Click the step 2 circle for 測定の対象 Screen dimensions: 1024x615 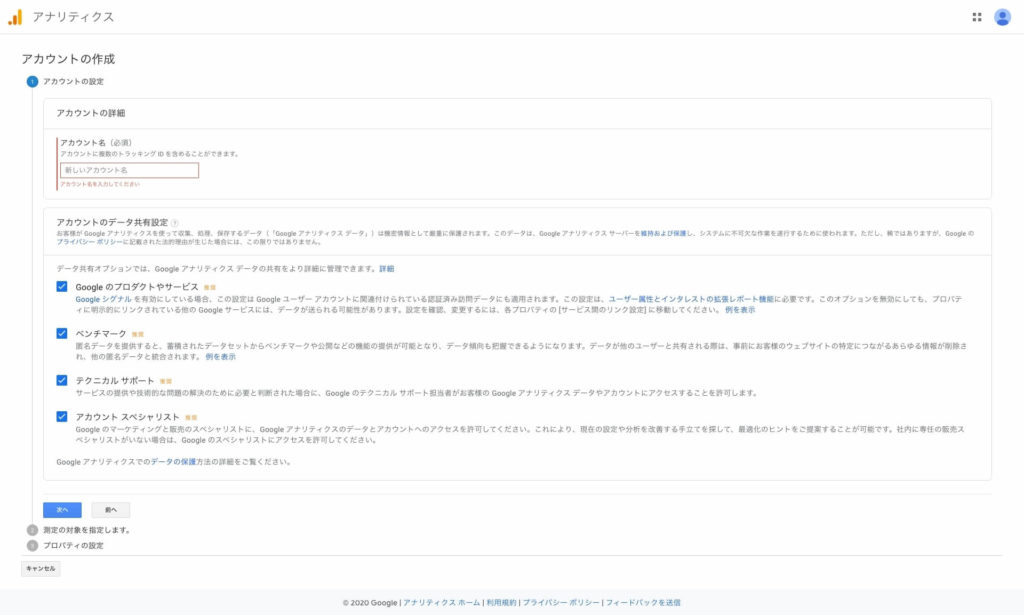(x=32, y=530)
